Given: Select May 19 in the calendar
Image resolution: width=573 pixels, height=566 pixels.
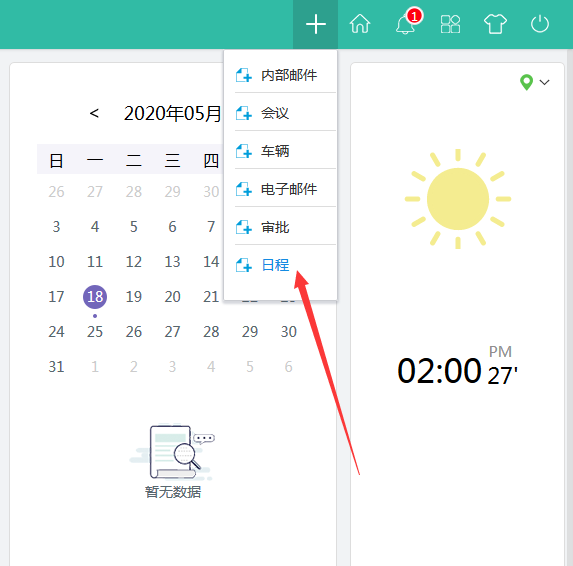Looking at the screenshot, I should click(x=134, y=297).
